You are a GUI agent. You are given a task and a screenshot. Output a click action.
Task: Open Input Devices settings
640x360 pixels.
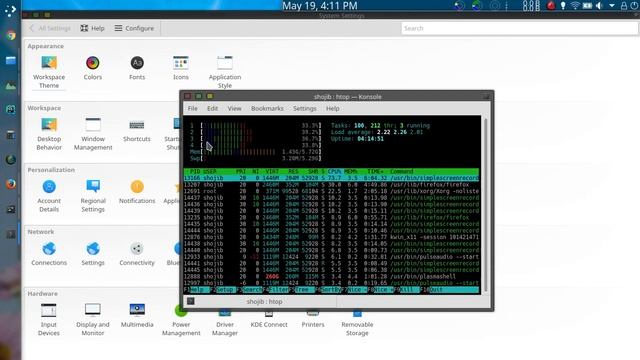pyautogui.click(x=49, y=320)
